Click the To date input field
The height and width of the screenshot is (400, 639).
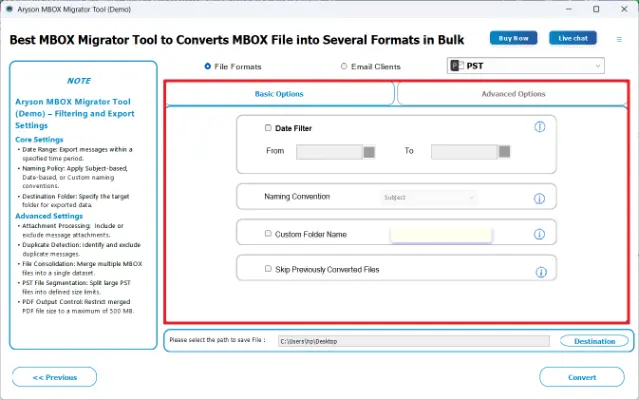[x=464, y=152]
